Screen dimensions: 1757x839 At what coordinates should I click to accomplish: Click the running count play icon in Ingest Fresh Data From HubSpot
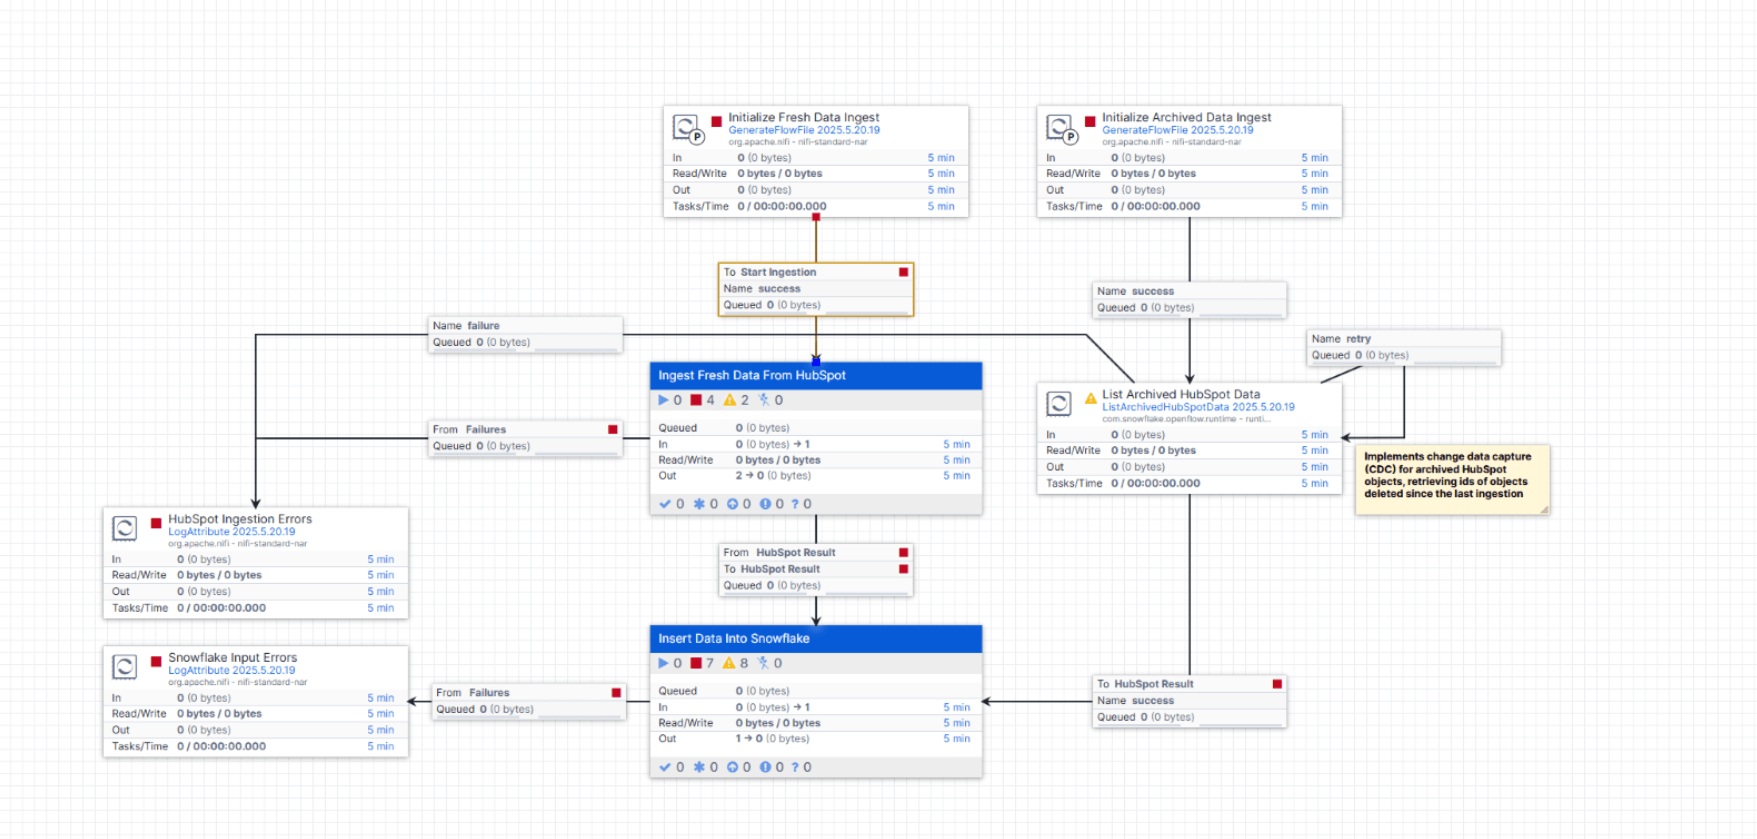[x=663, y=400]
